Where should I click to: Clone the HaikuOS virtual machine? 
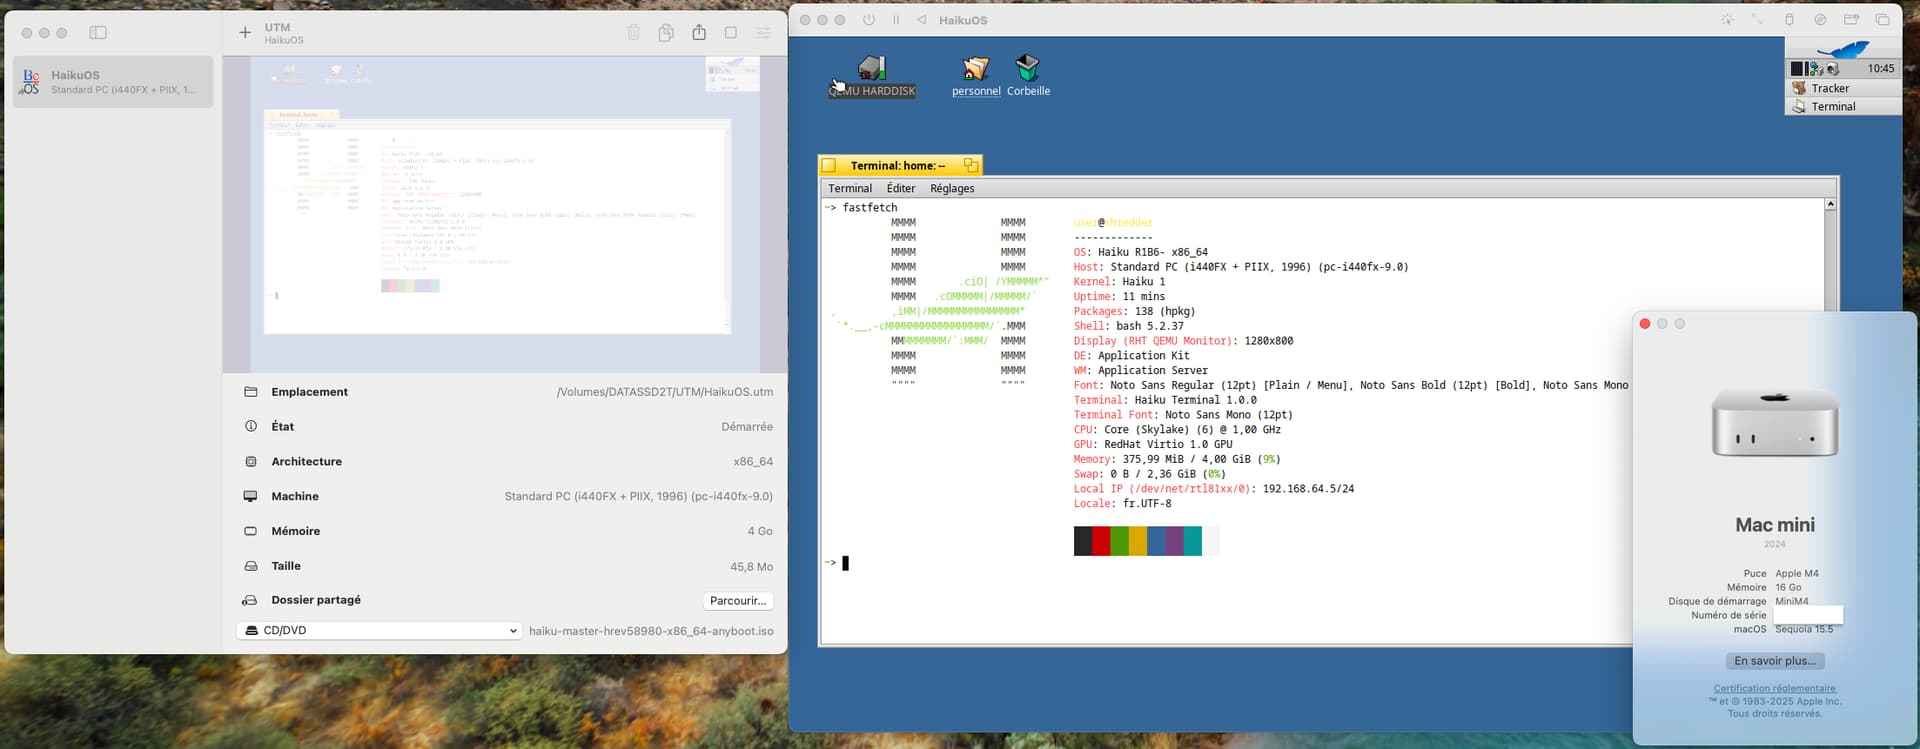(x=666, y=33)
